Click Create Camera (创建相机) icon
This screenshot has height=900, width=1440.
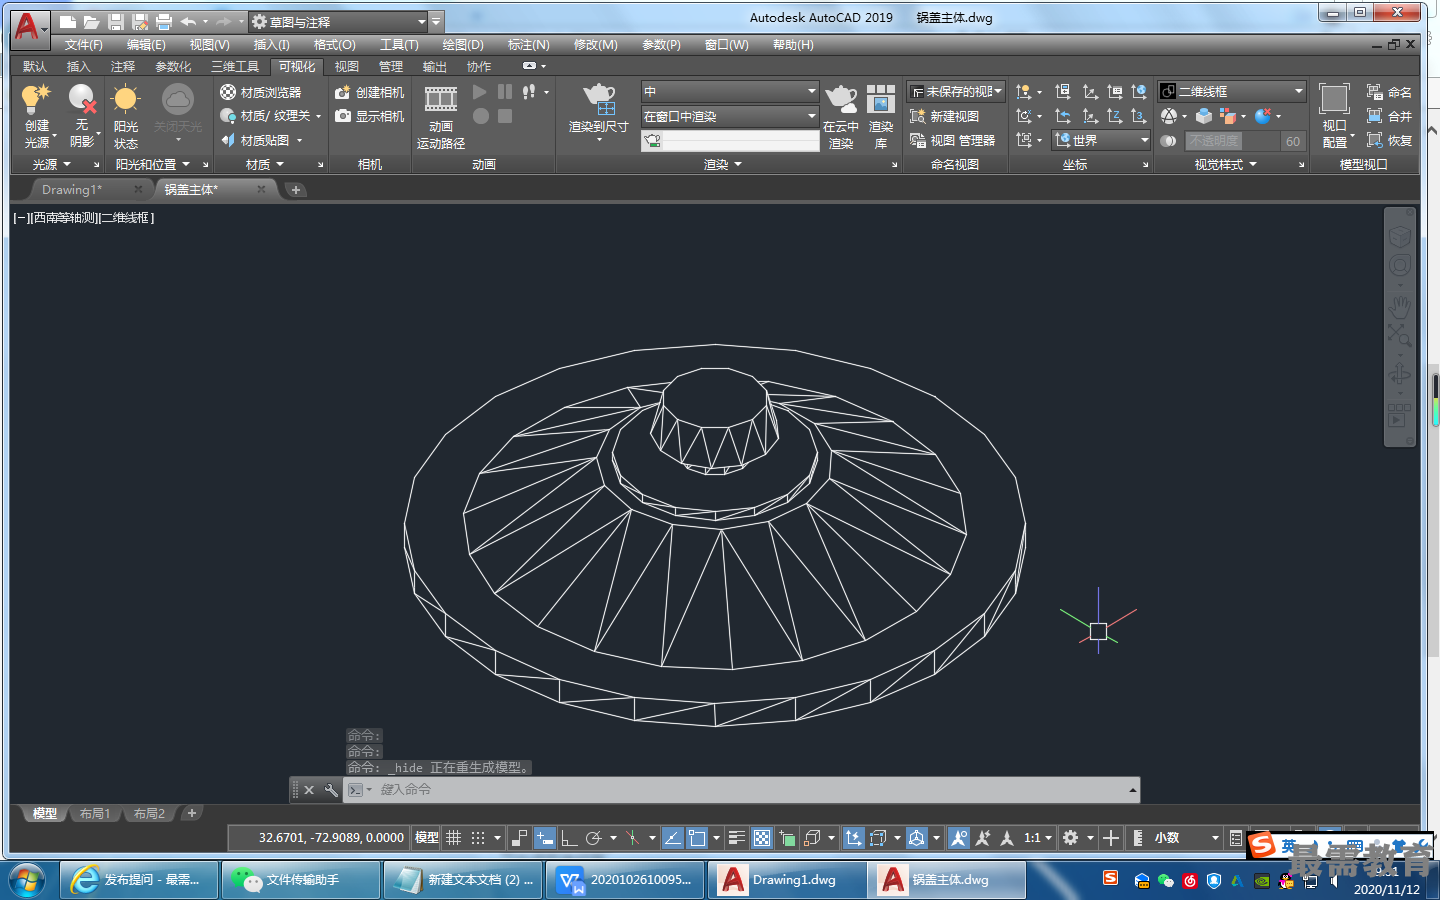click(x=343, y=92)
